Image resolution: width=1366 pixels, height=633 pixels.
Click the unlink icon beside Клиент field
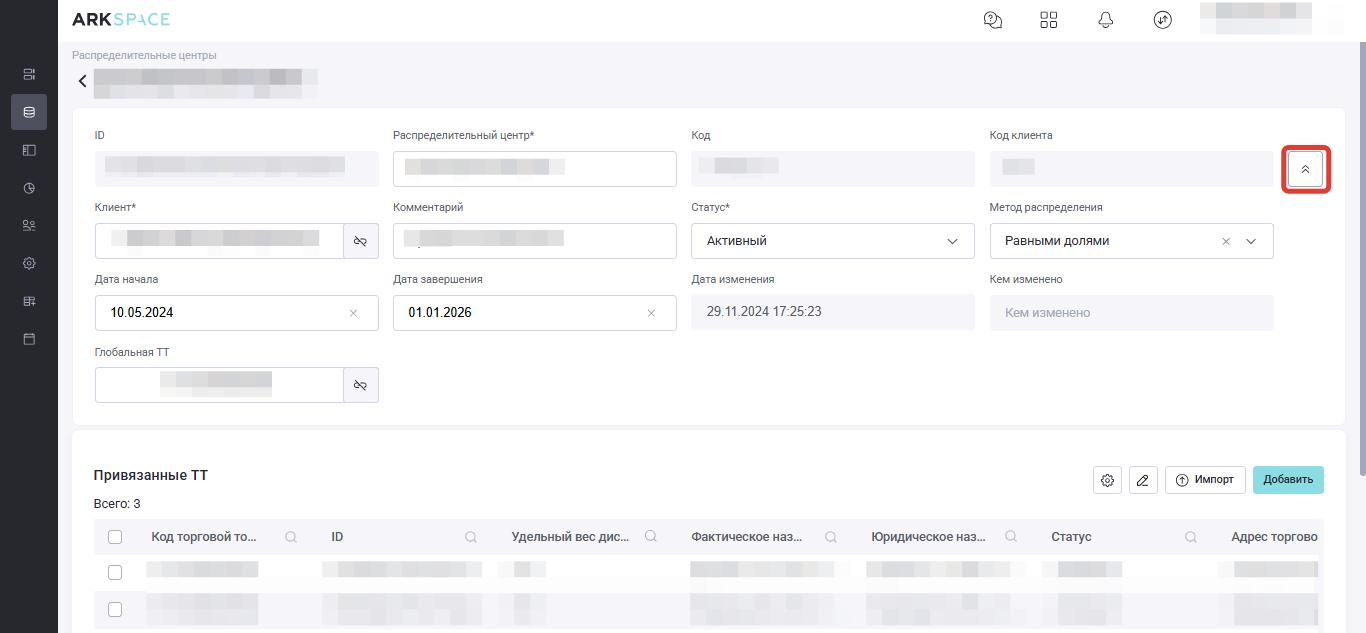361,241
